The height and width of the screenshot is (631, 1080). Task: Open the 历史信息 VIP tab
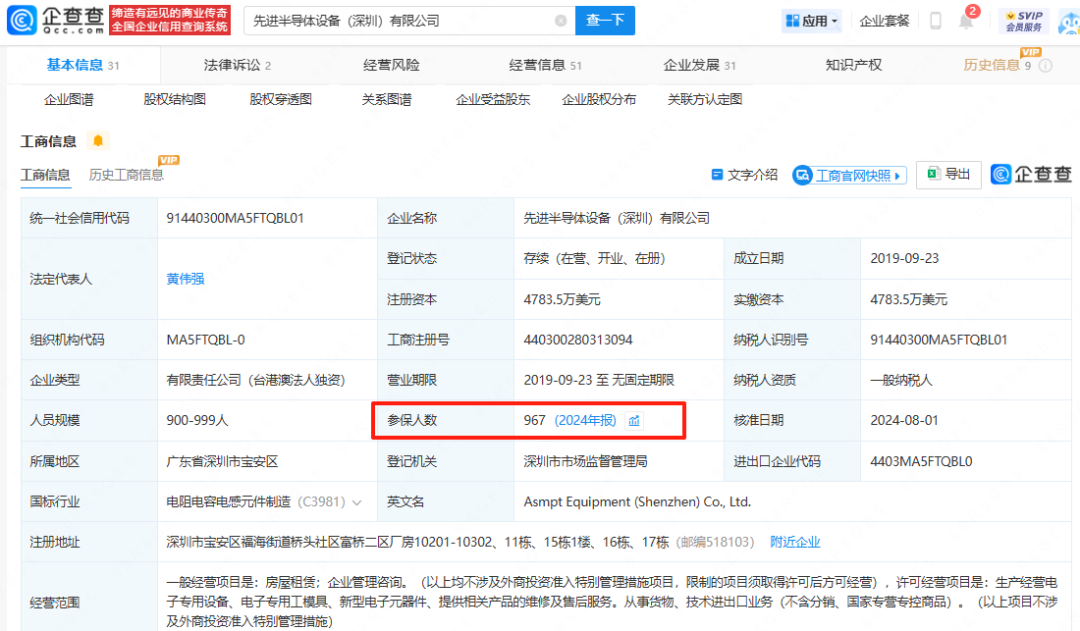(997, 65)
